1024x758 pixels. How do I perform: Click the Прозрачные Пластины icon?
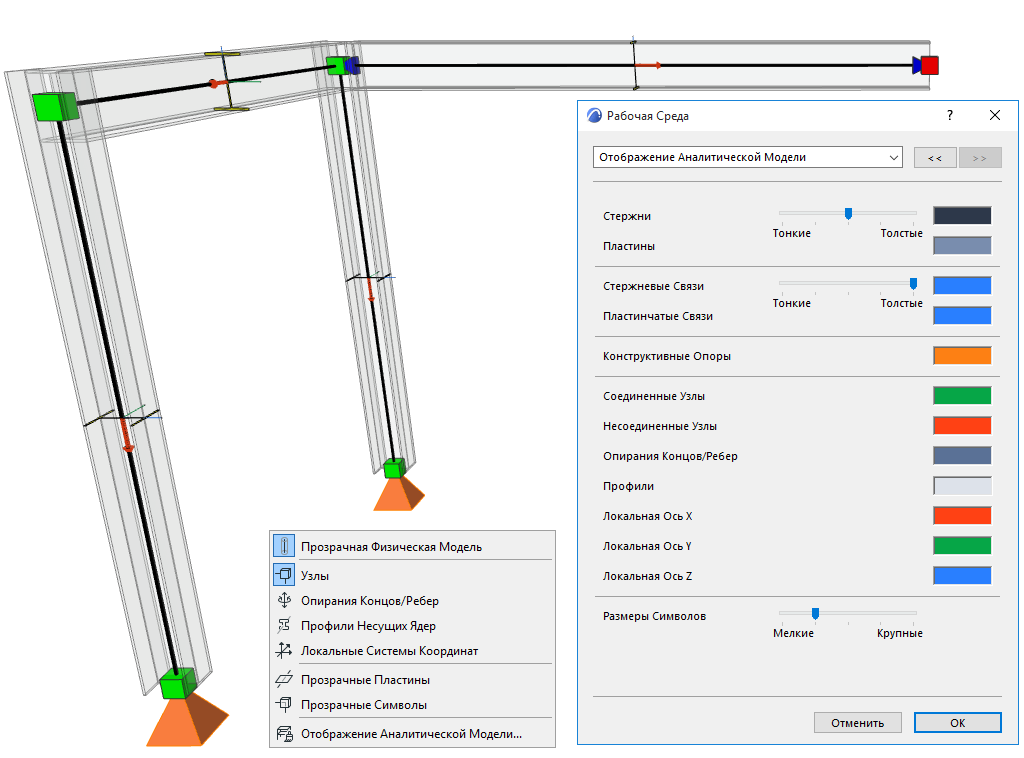(283, 679)
